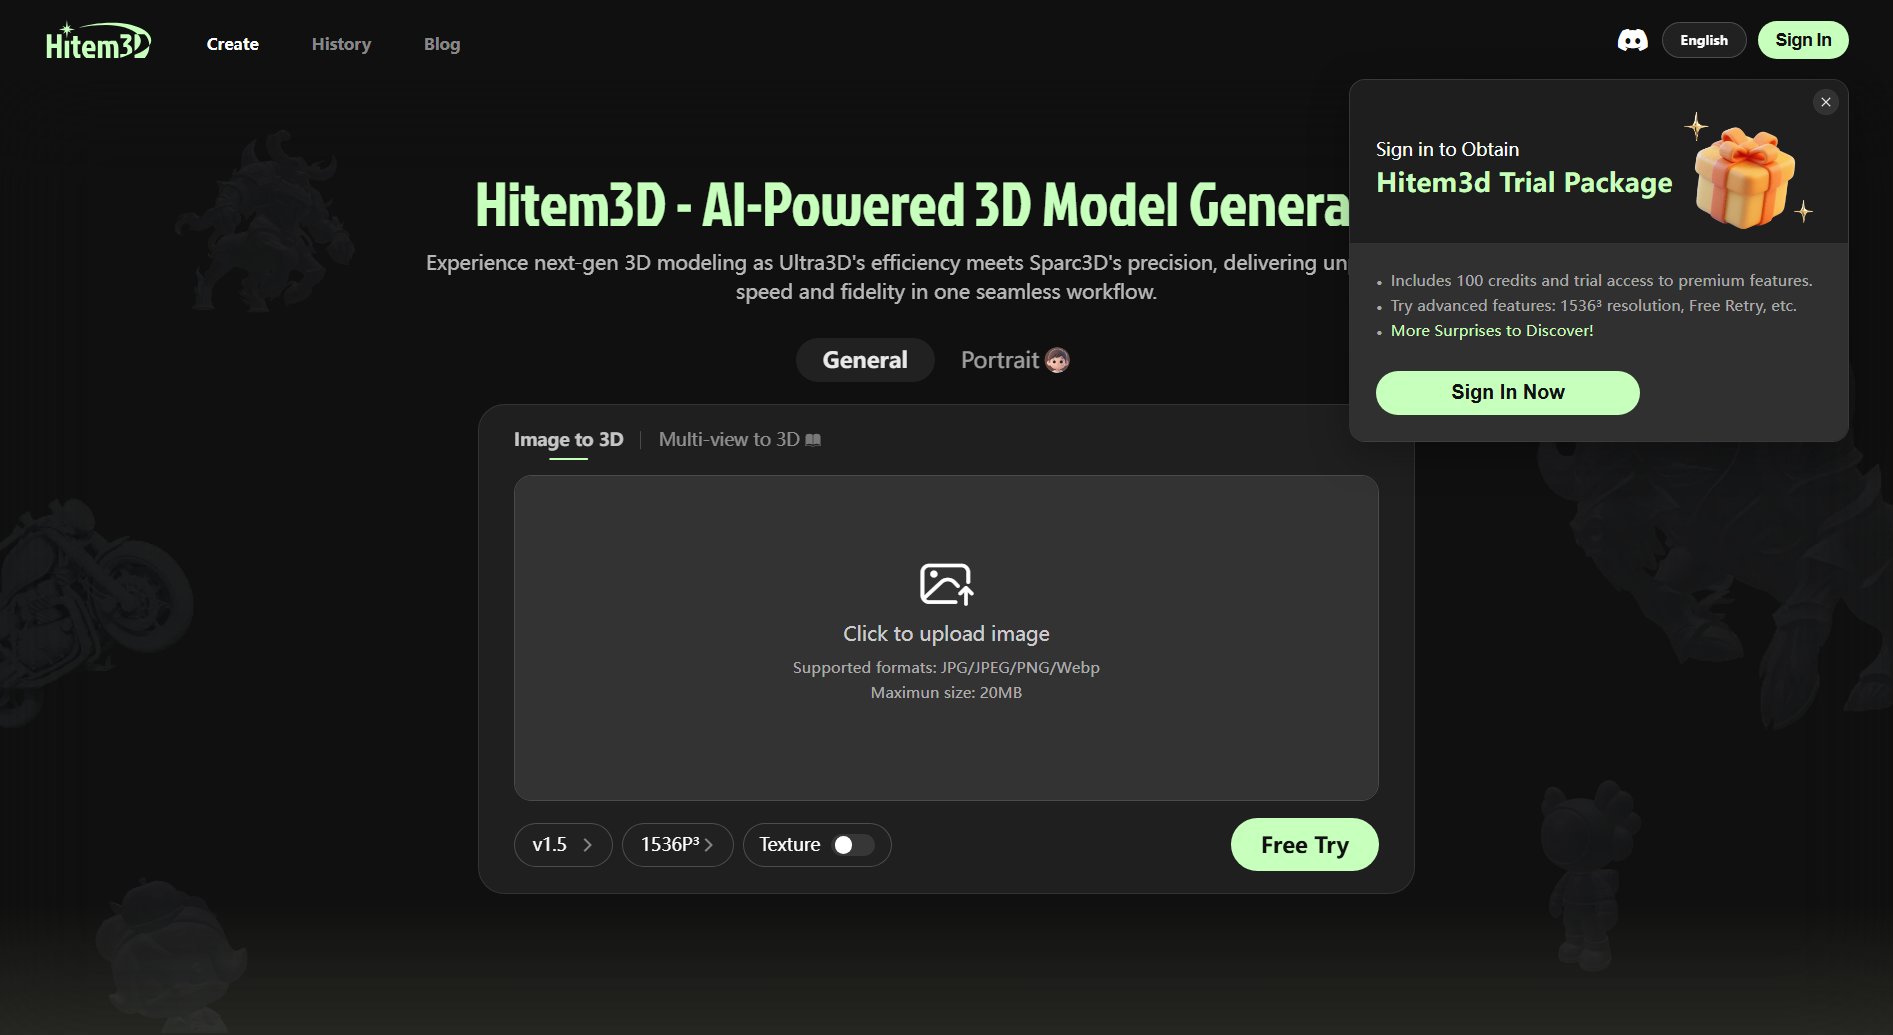Screen dimensions: 1893x1035
Task: Click 'More Surprises to Discover!' text
Action: pos(1492,331)
